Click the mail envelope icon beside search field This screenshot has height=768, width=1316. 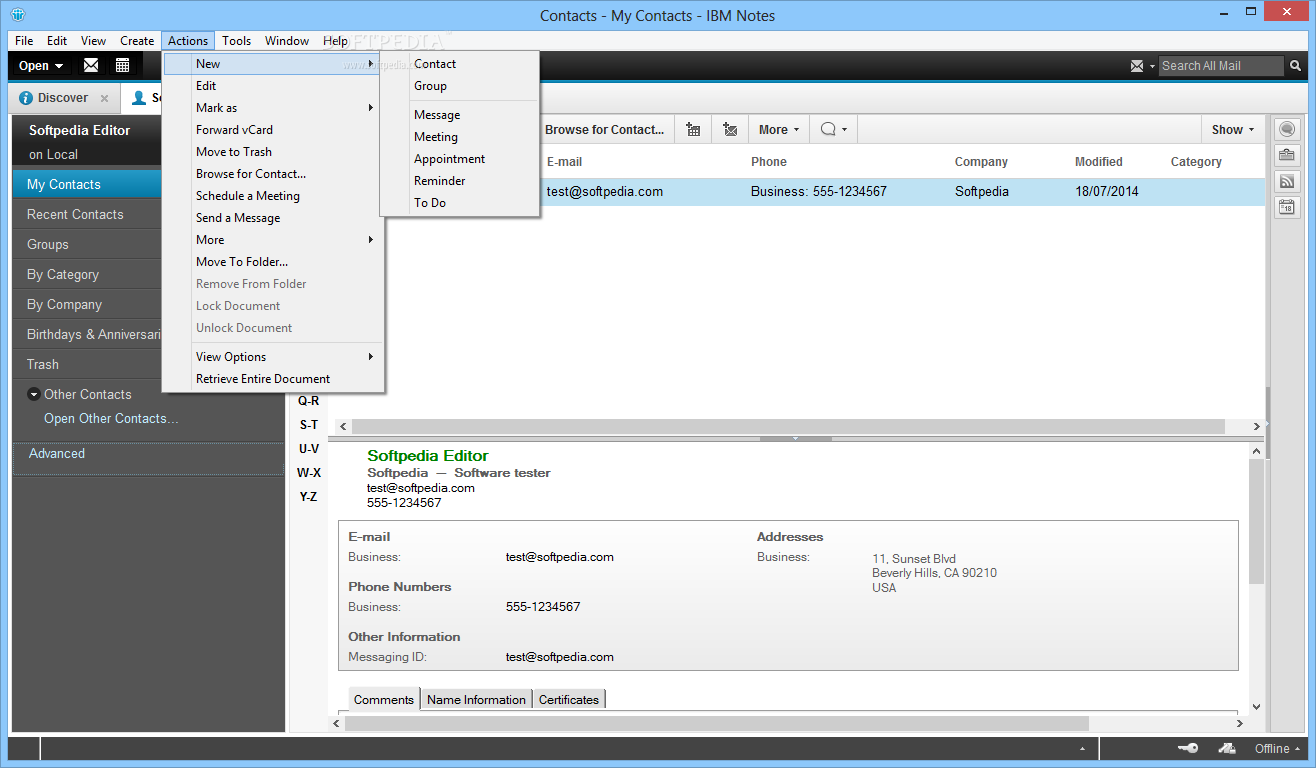pyautogui.click(x=1136, y=66)
